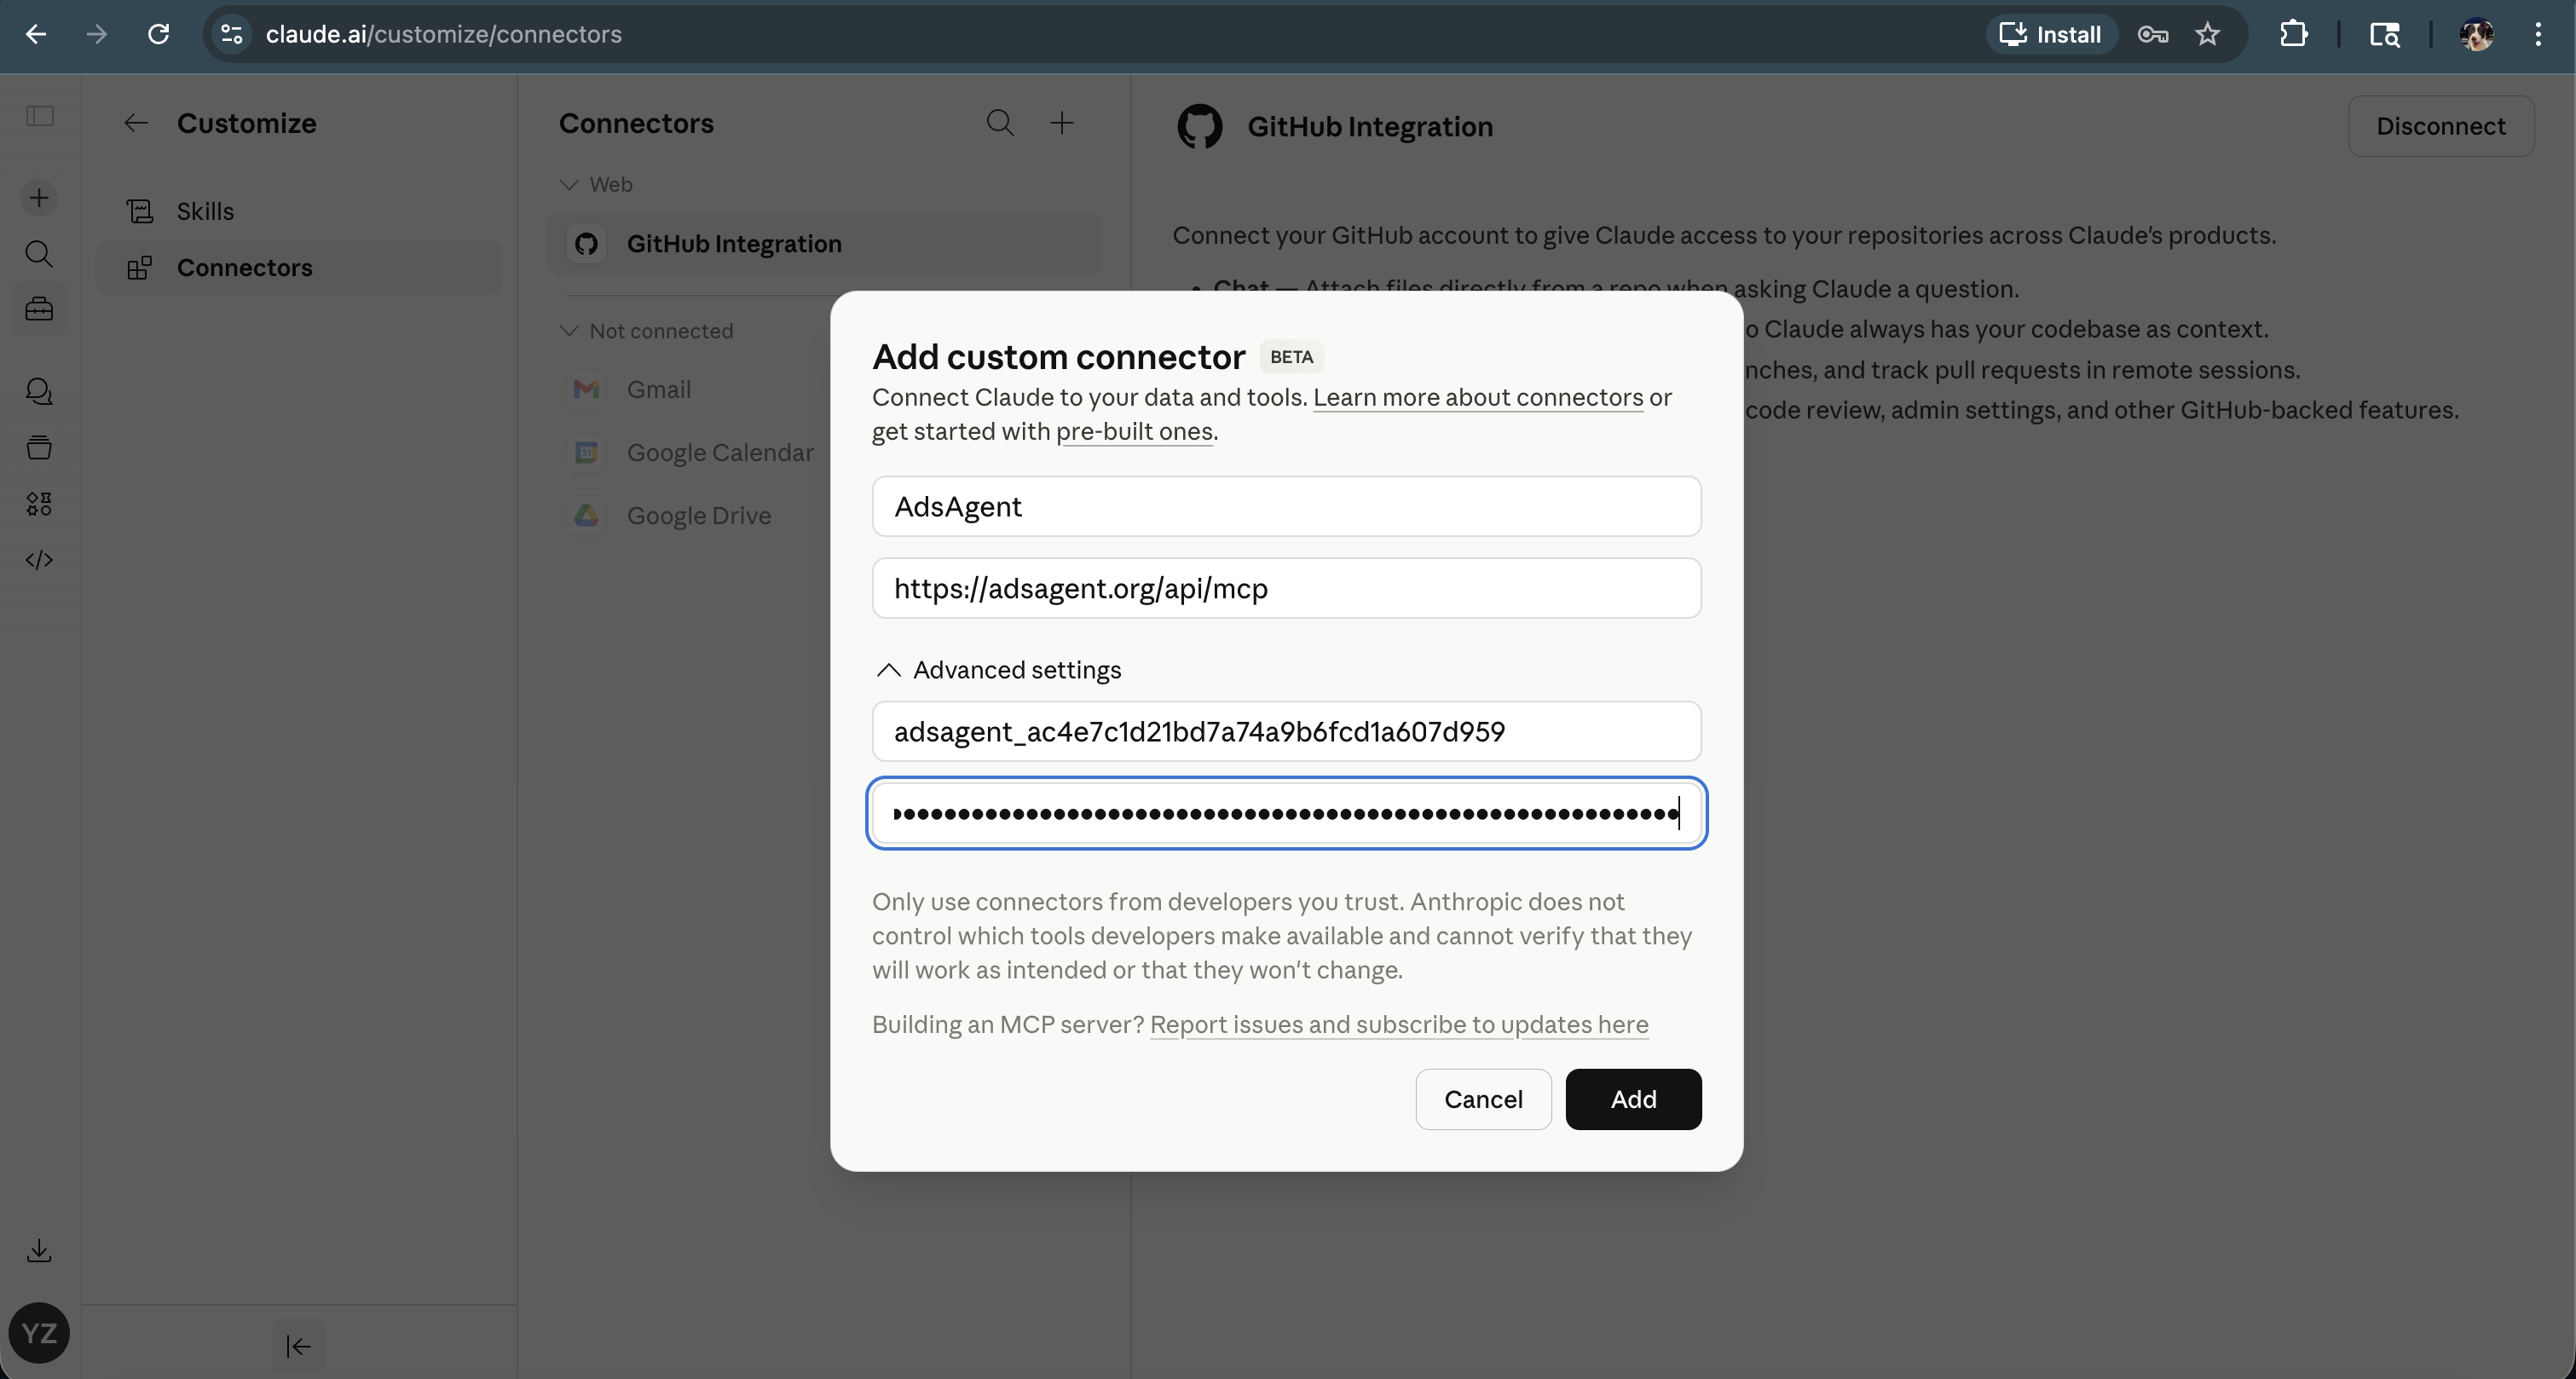Viewport: 2576px width, 1379px height.
Task: Click the Add button in the dialog
Action: coord(1632,1099)
